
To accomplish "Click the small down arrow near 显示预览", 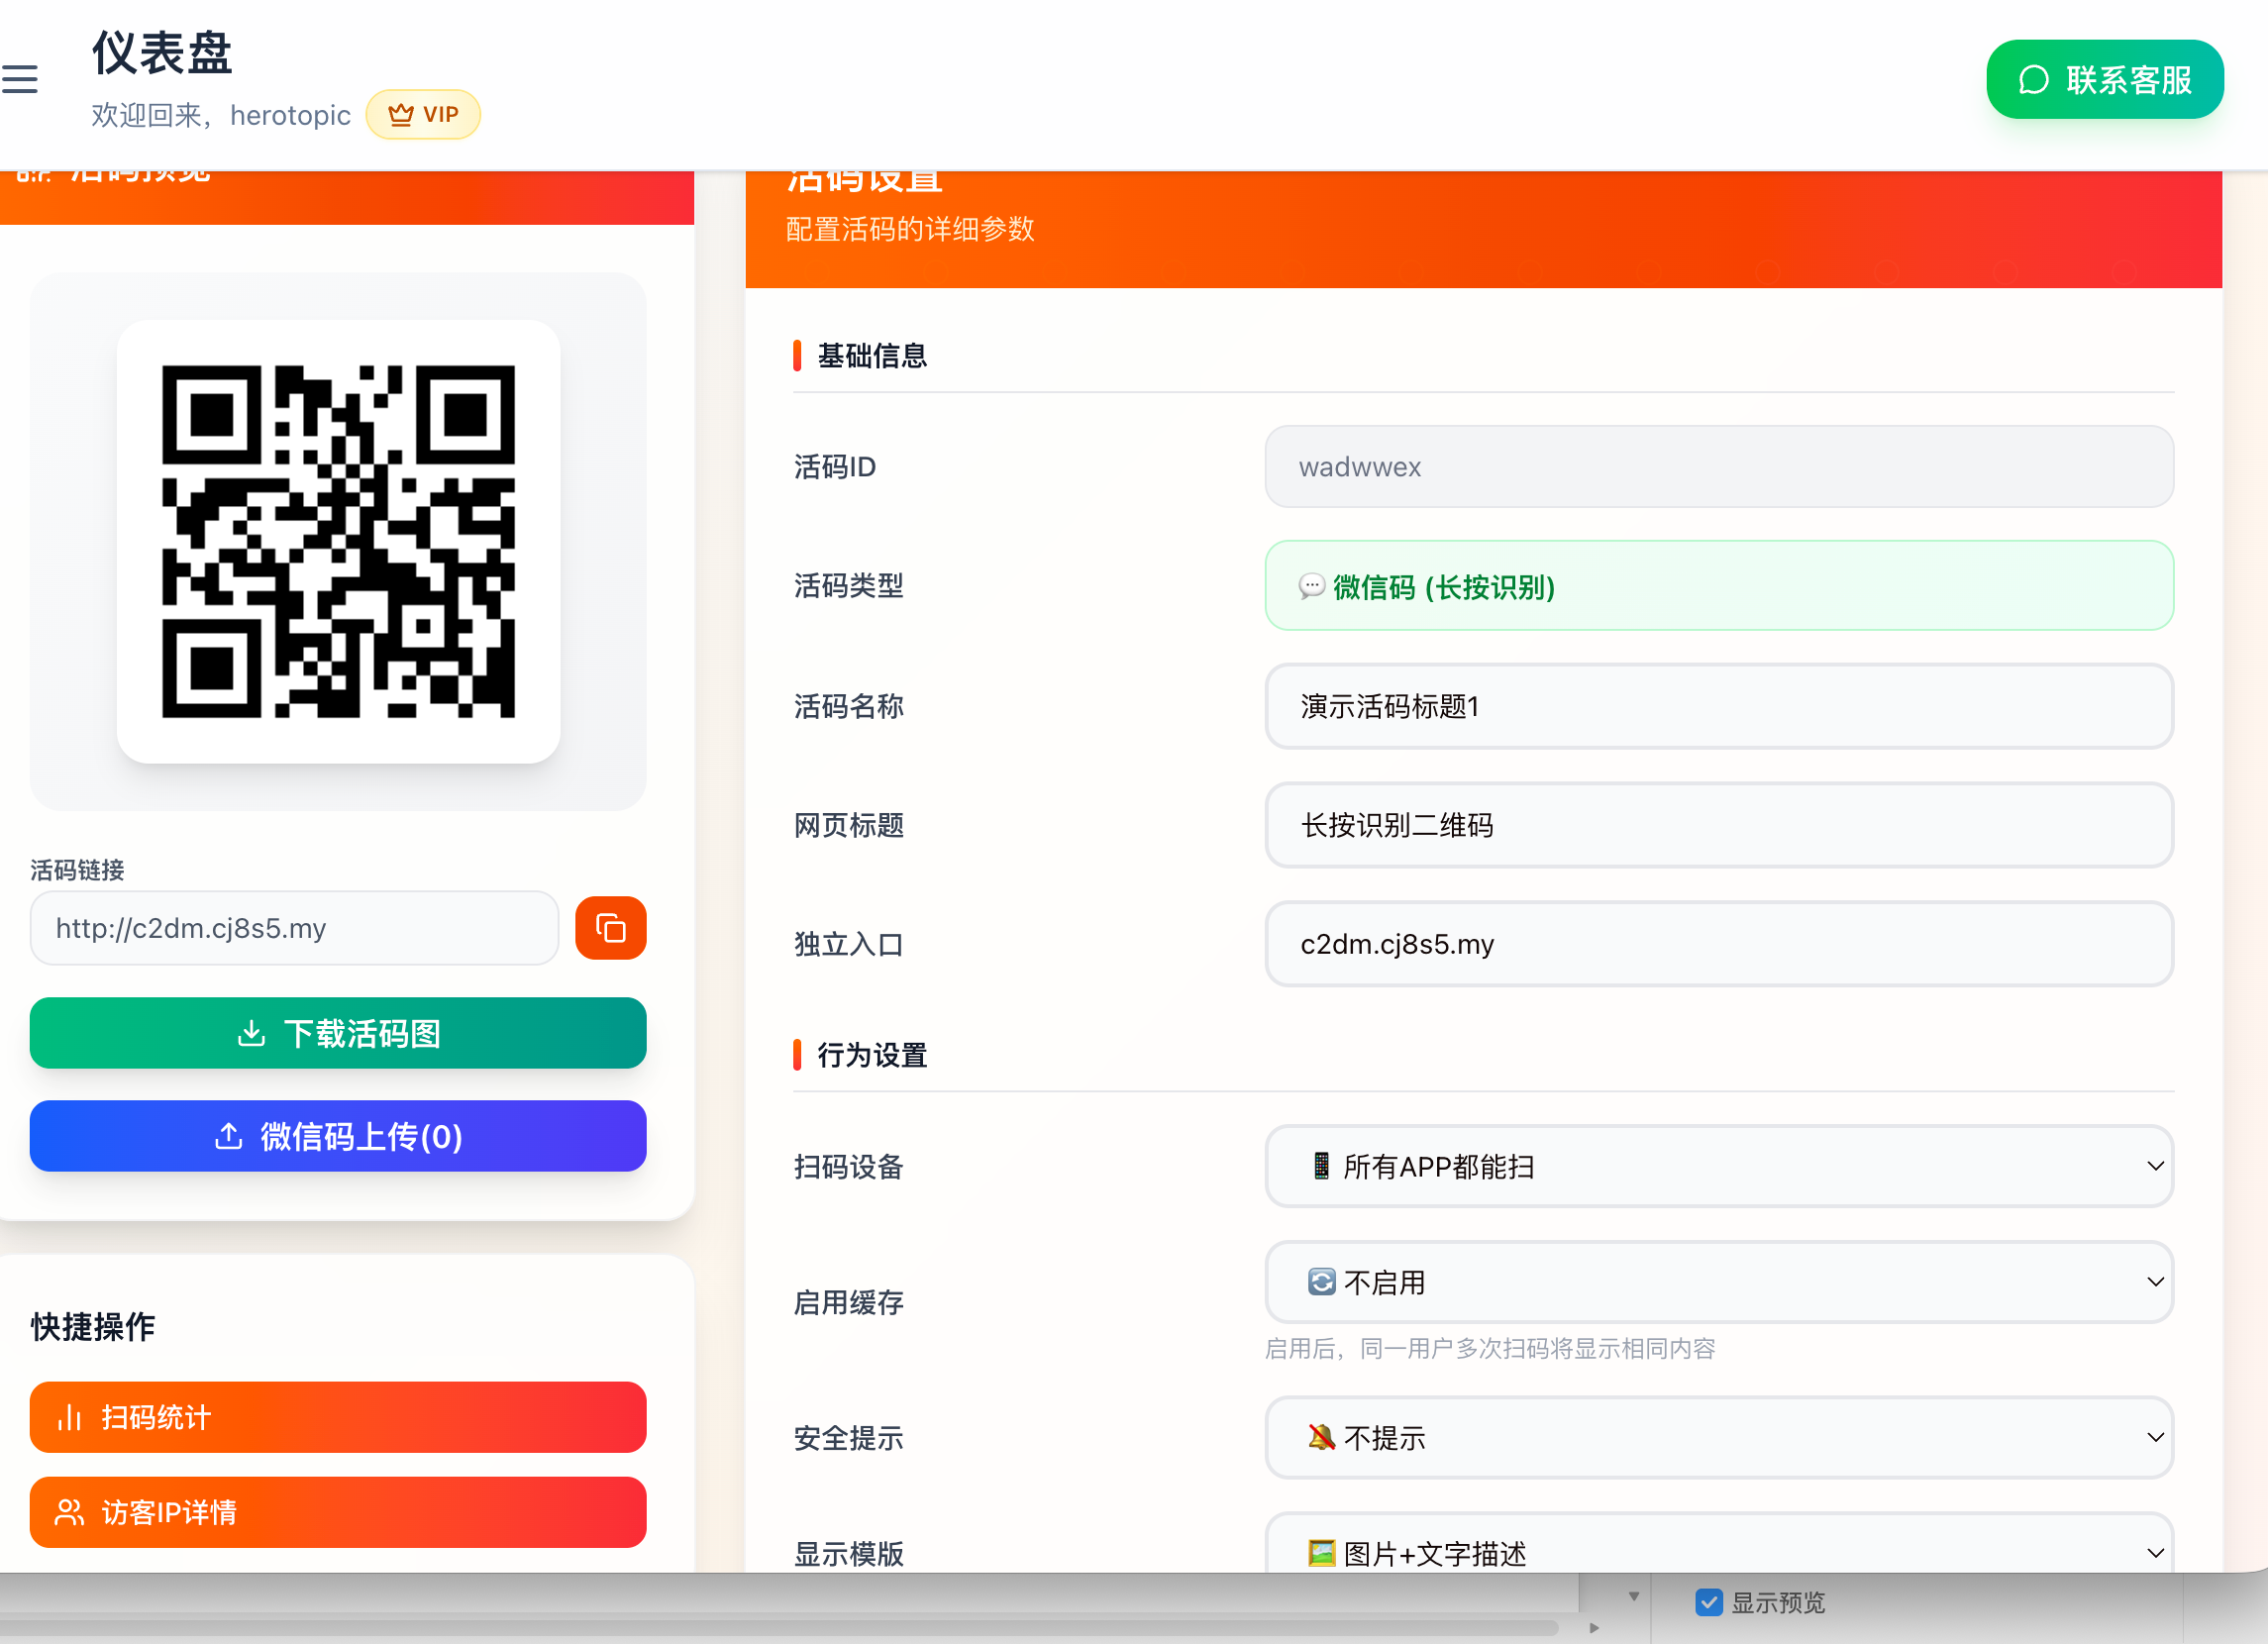I will [x=1634, y=1596].
